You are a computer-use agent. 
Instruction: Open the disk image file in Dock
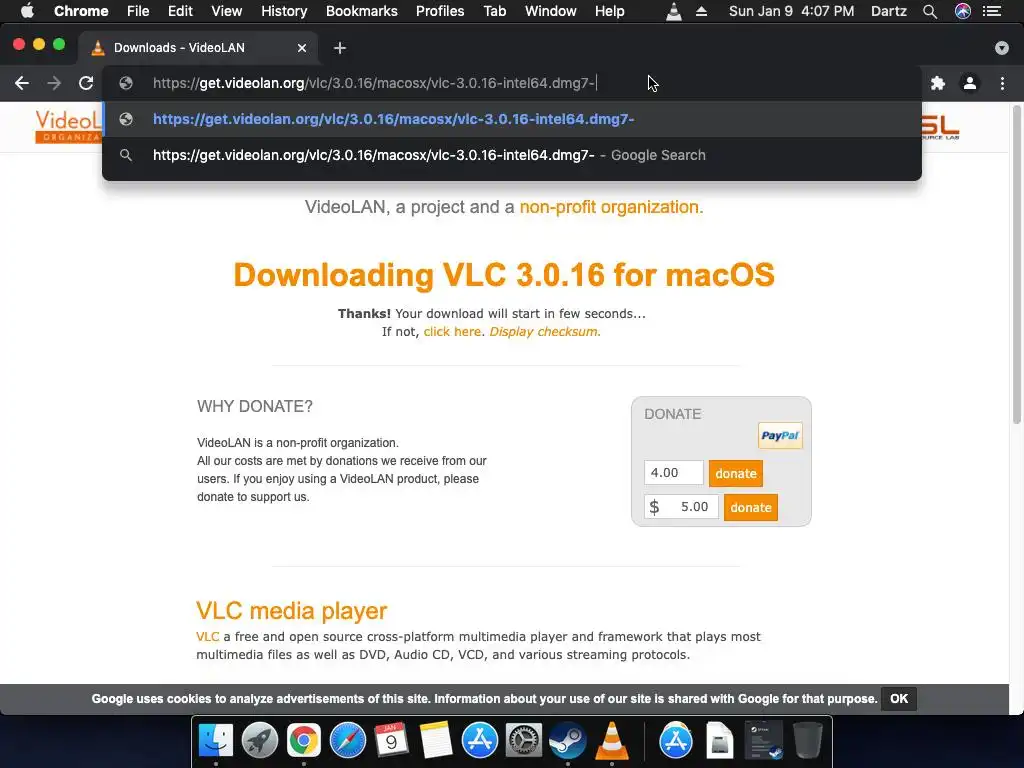(x=720, y=741)
